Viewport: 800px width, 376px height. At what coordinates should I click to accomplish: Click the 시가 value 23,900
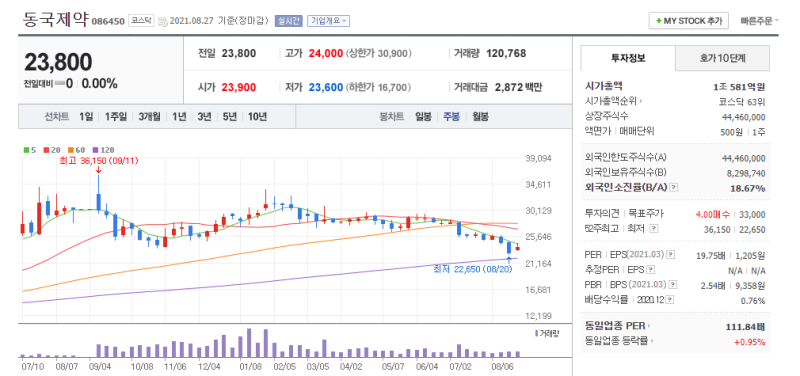tap(239, 88)
